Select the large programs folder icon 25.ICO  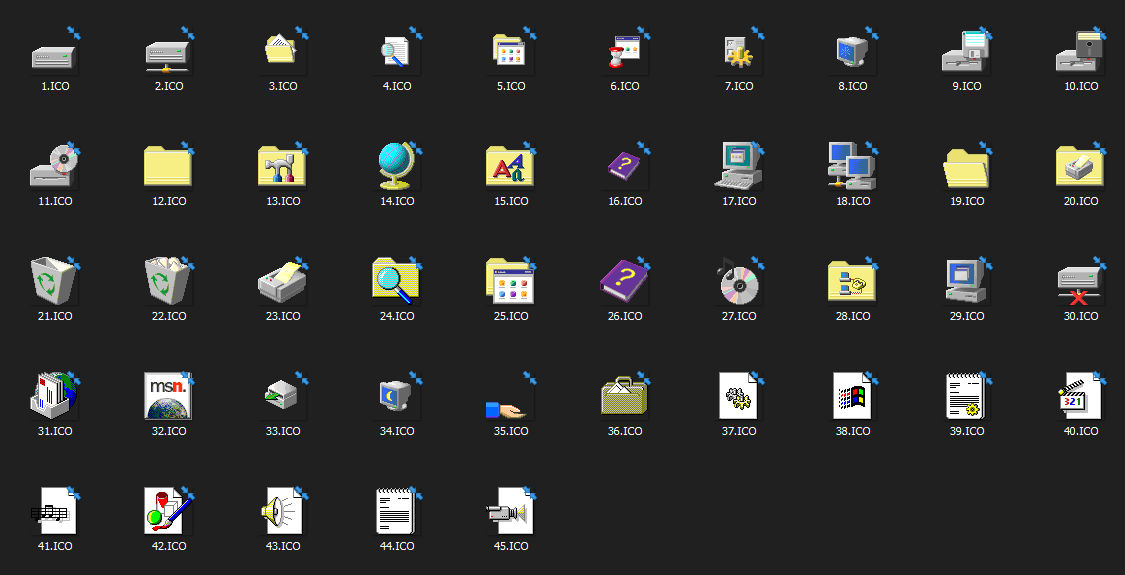510,281
